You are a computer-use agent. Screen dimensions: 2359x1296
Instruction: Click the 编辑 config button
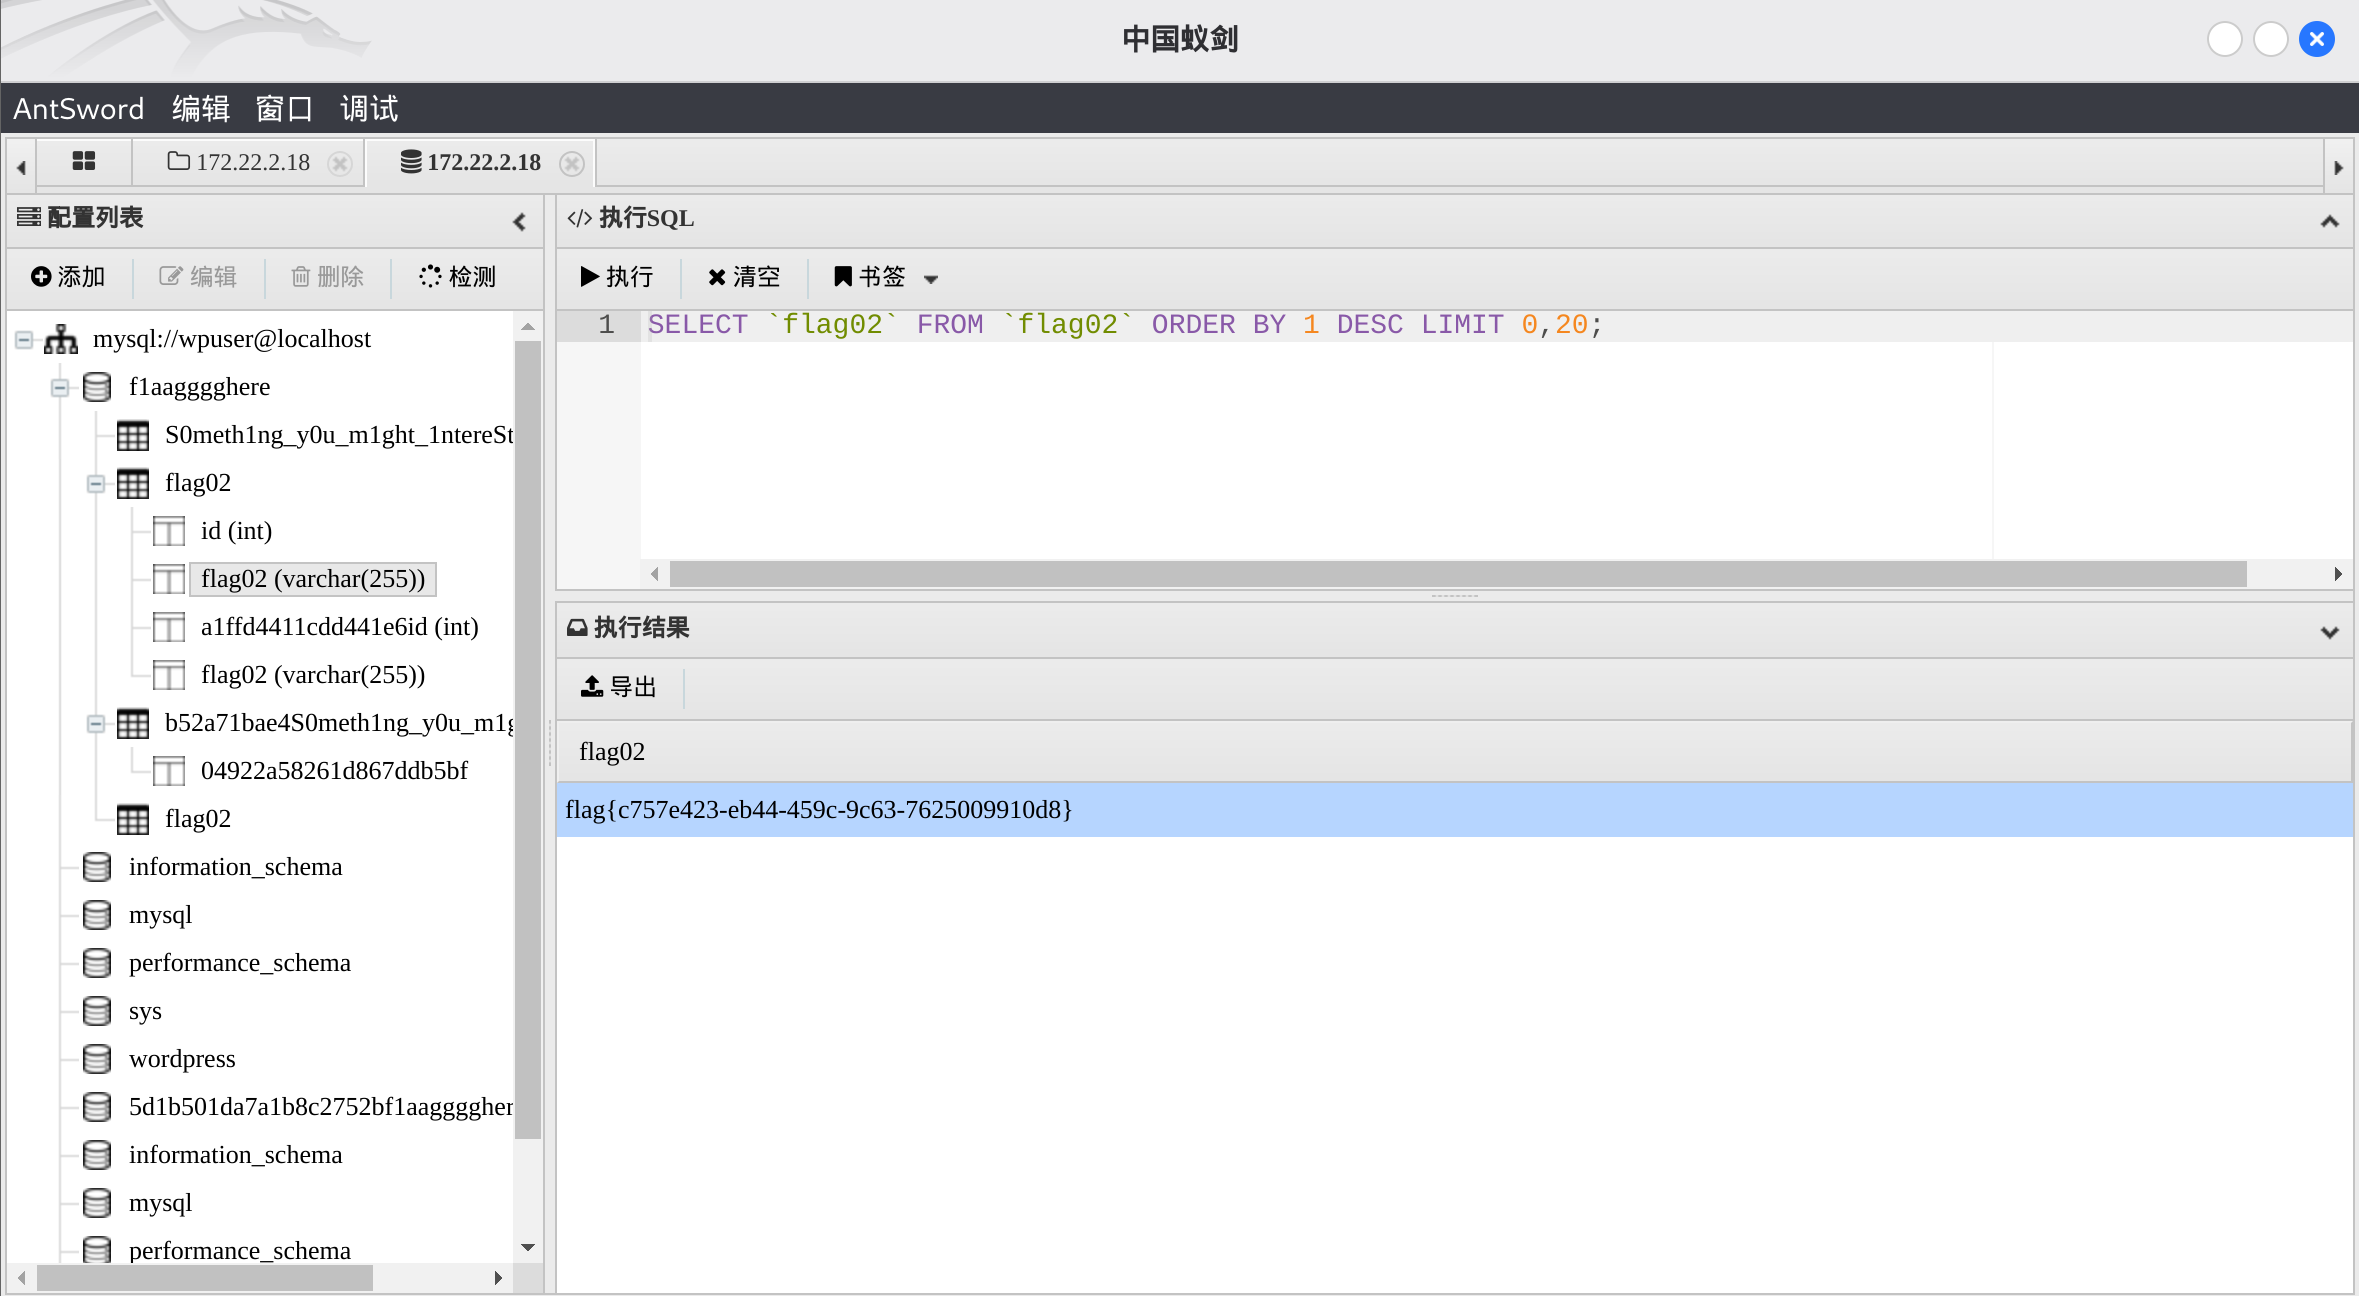click(198, 277)
